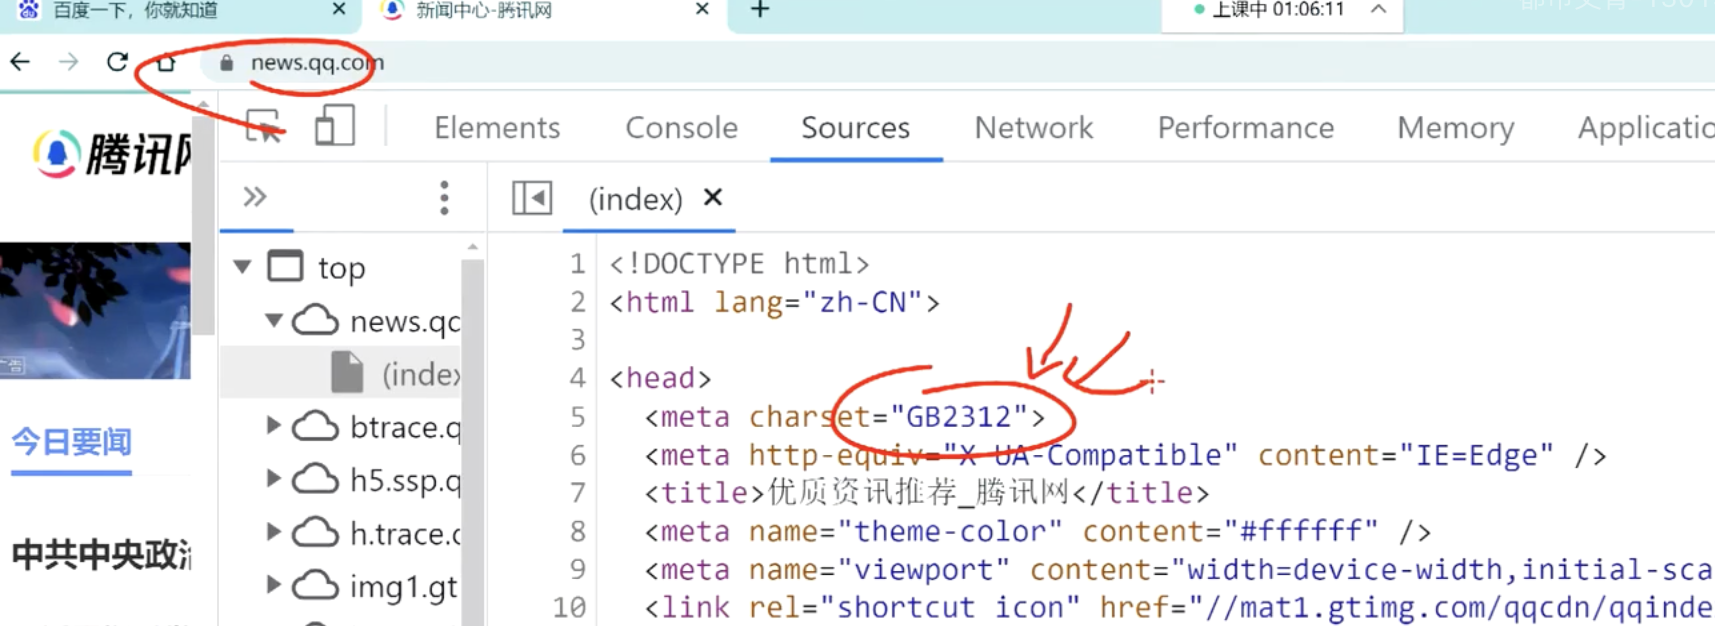Click the browser forward arrow

coord(68,62)
